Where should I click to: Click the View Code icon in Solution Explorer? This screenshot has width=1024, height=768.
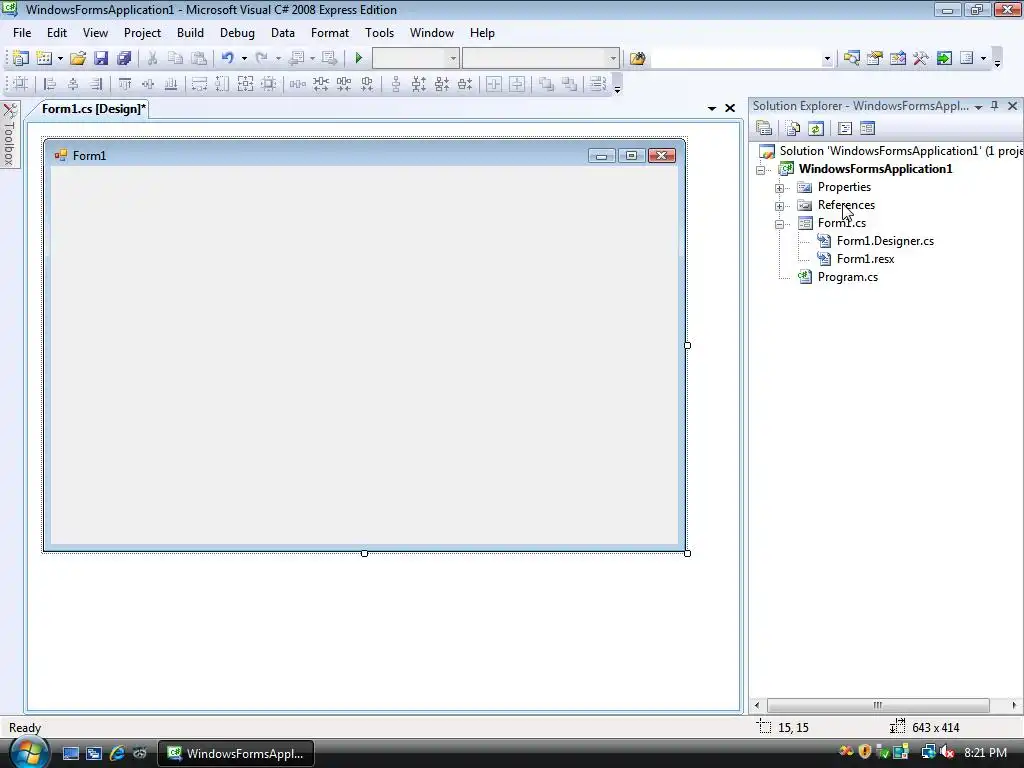click(x=844, y=128)
